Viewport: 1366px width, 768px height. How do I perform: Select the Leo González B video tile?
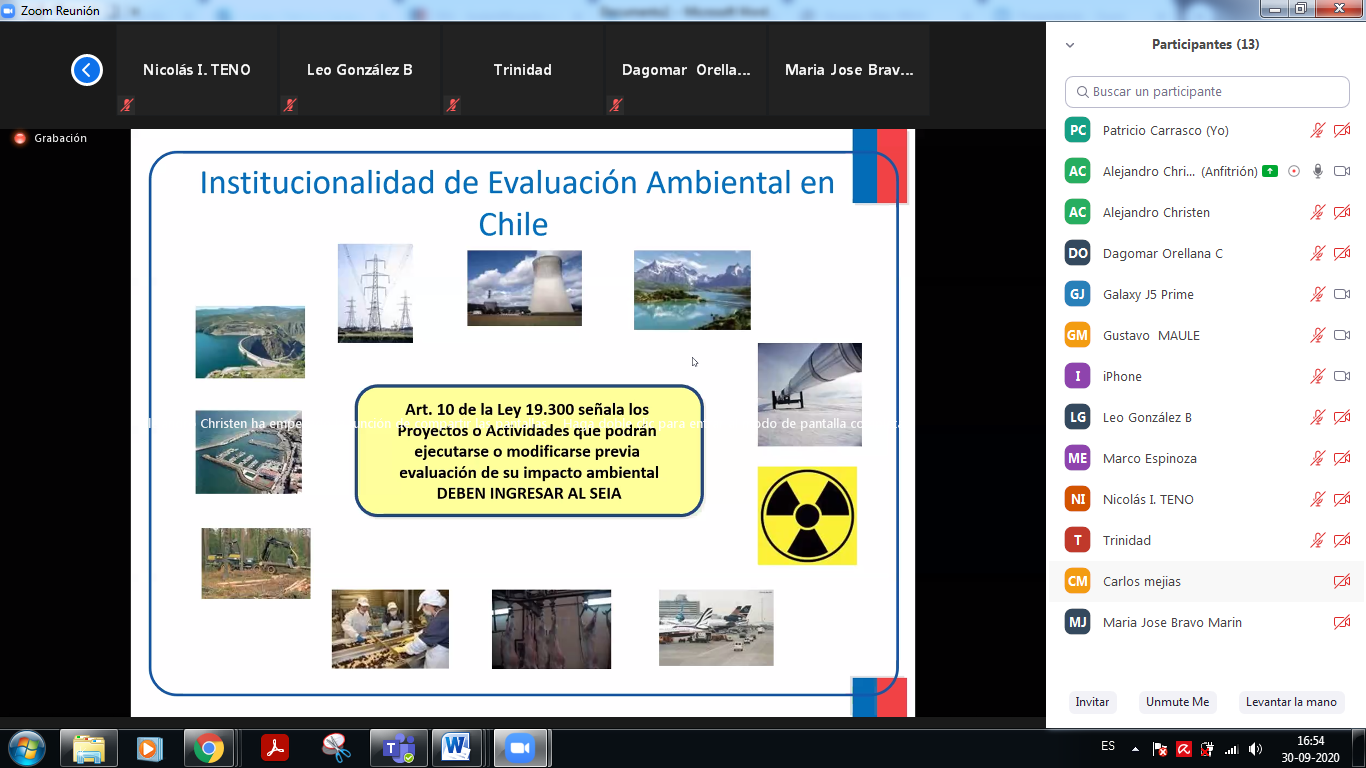coord(359,70)
